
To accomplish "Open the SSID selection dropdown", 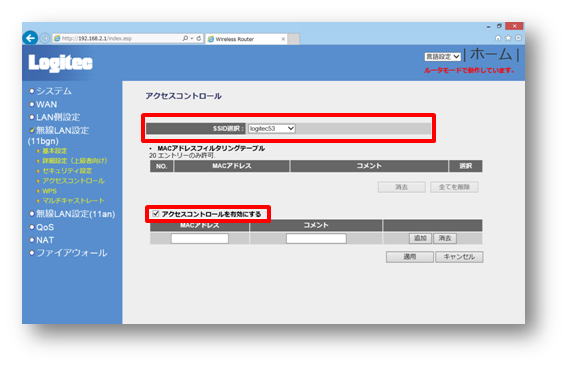I will click(272, 128).
